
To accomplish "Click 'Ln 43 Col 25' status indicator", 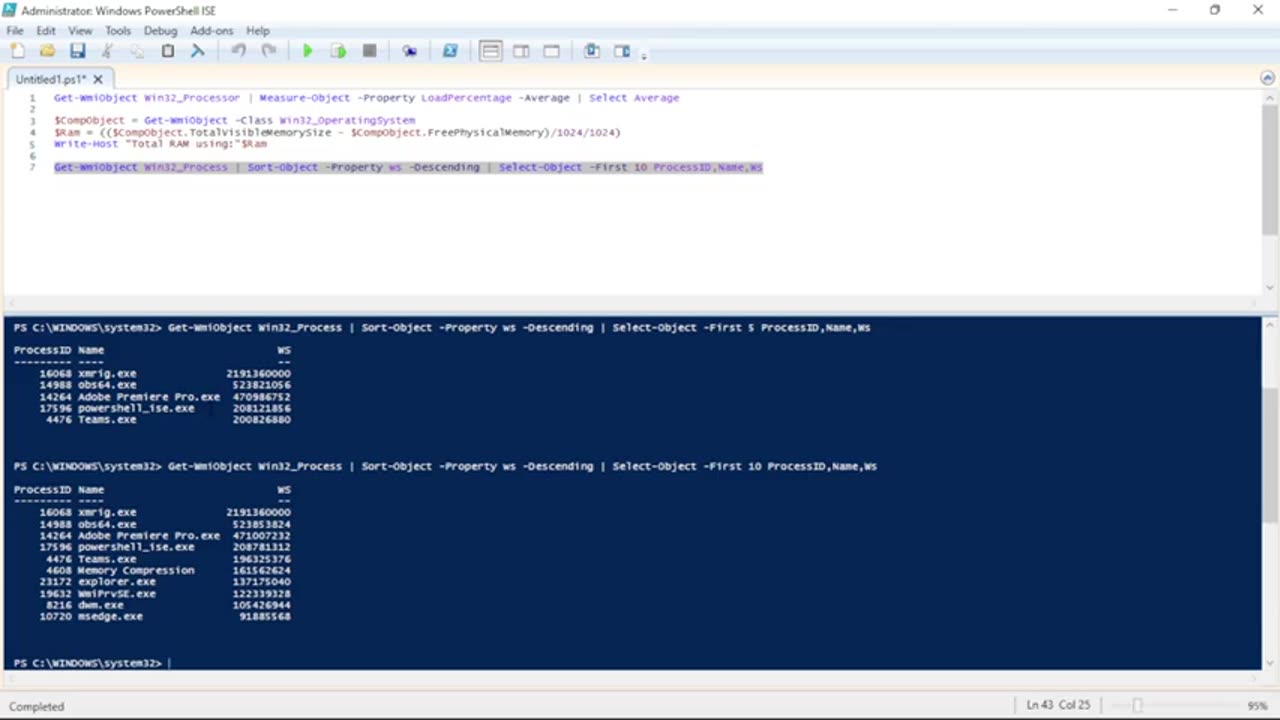I will click(1058, 705).
